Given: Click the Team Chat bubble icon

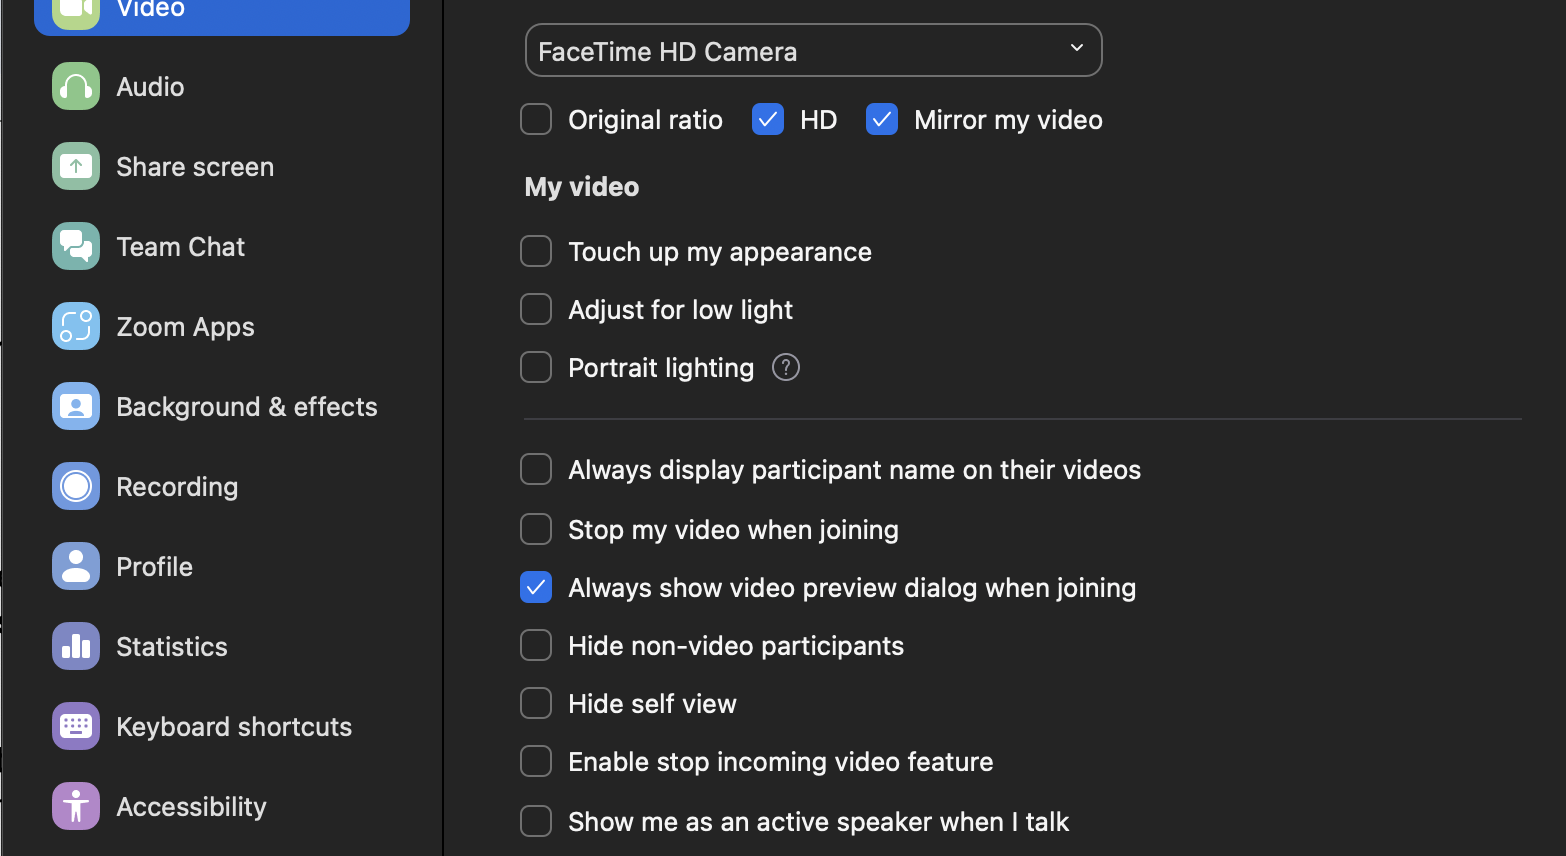Looking at the screenshot, I should click(x=75, y=246).
